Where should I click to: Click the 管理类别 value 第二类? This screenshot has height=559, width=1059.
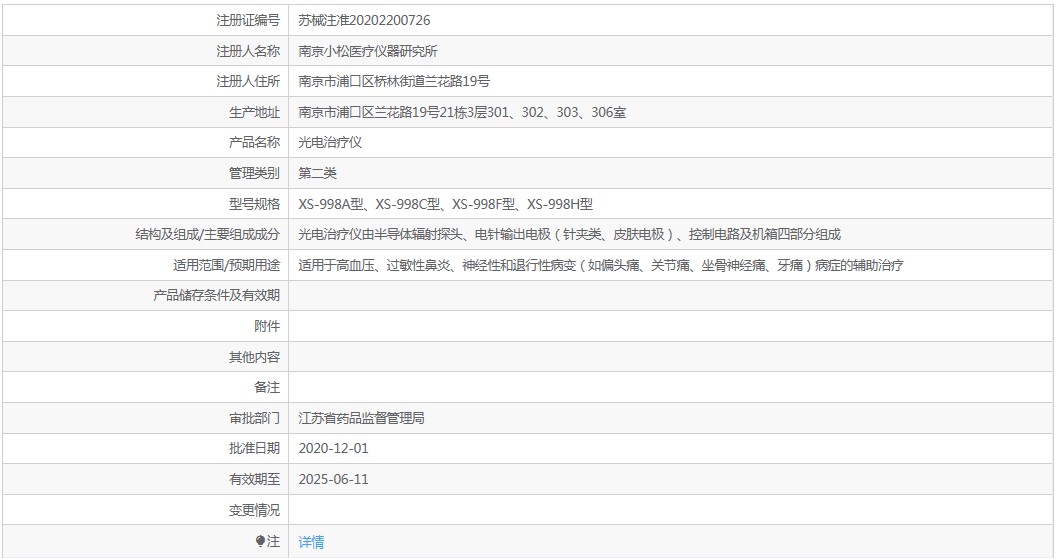click(x=317, y=174)
